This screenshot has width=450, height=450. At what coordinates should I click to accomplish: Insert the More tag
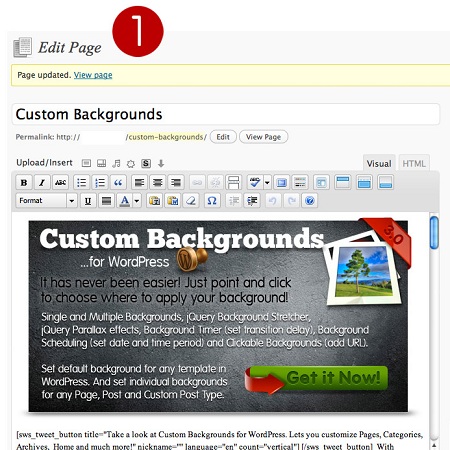pos(233,183)
